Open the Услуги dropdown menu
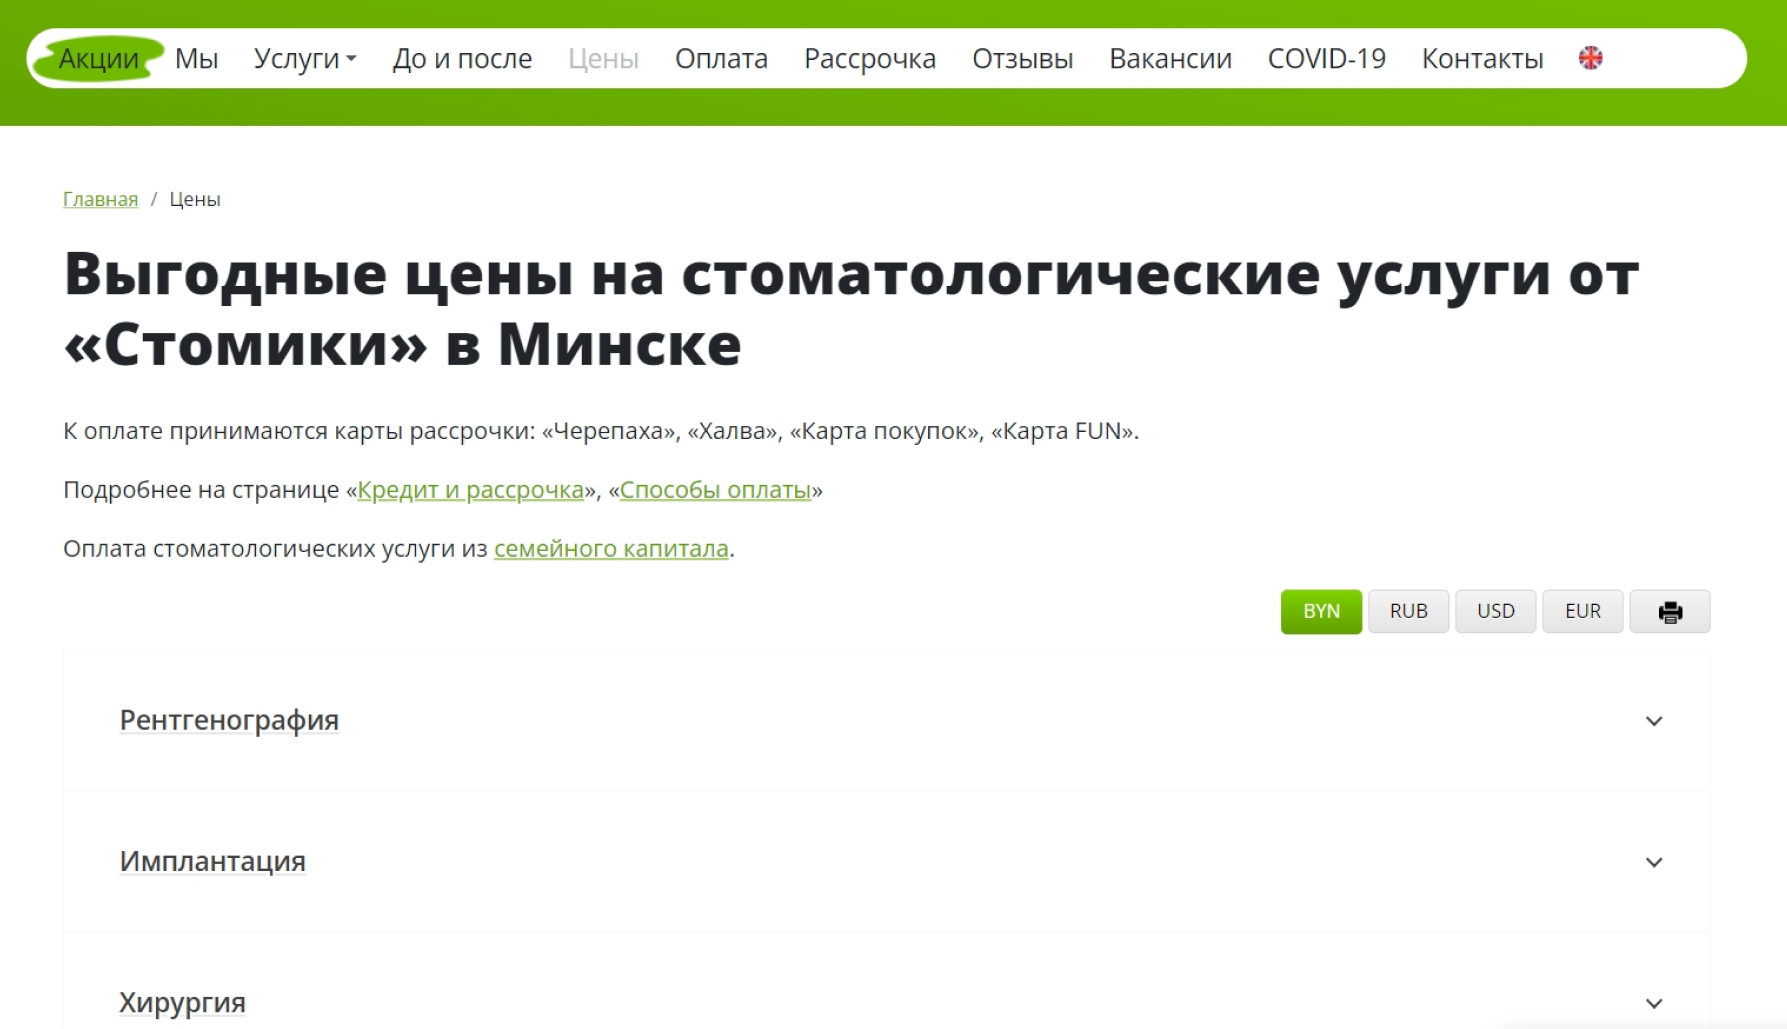Image resolution: width=1787 pixels, height=1029 pixels. tap(305, 59)
